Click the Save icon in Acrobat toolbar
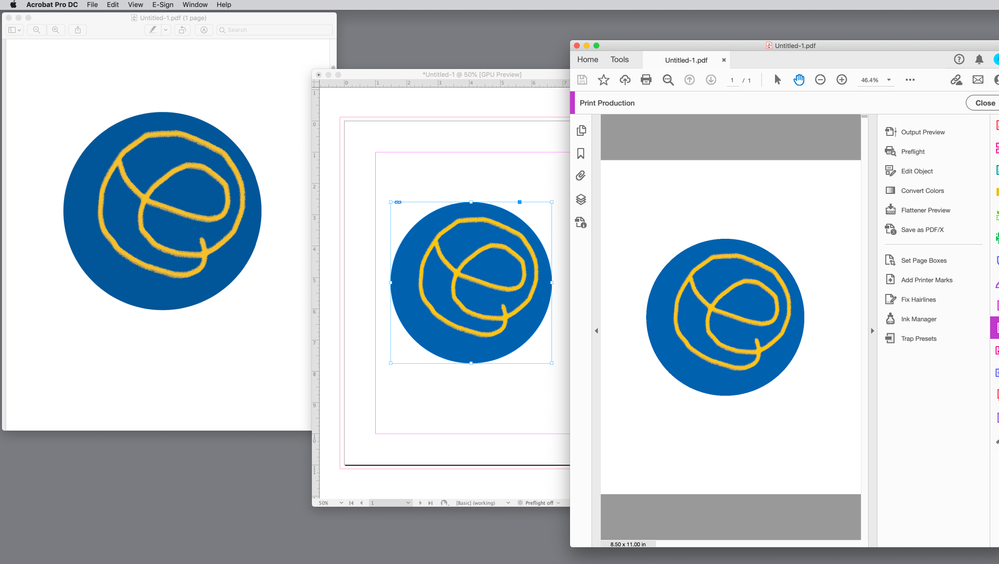This screenshot has width=999, height=564. [582, 80]
